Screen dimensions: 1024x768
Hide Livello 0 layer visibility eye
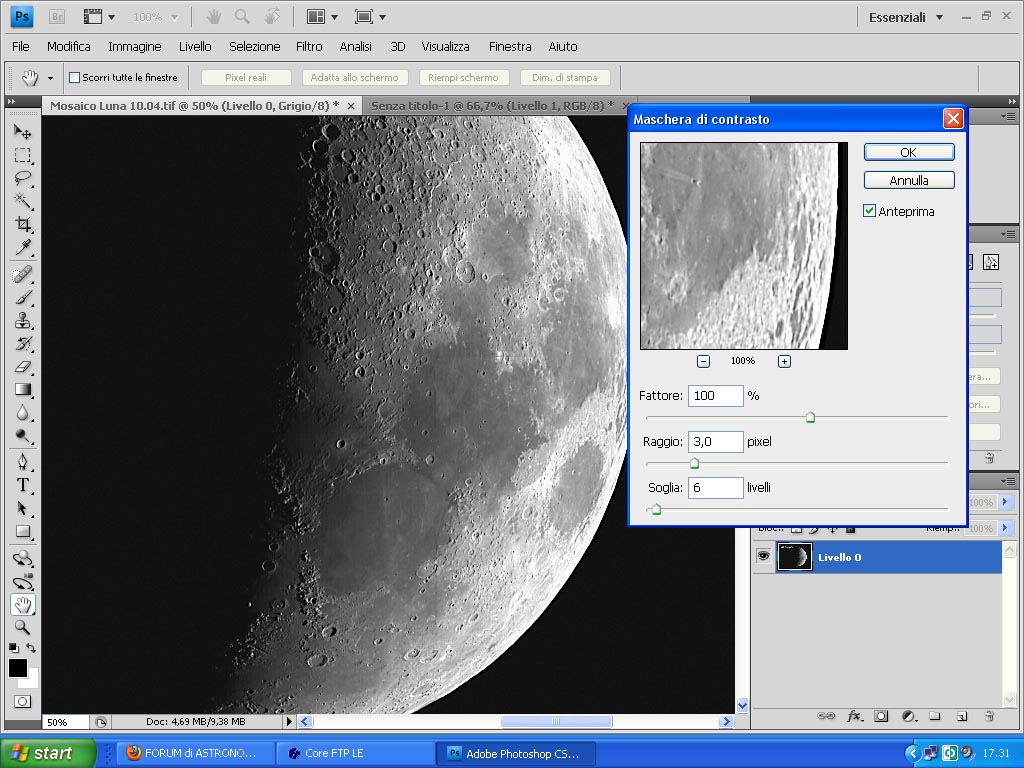coord(763,556)
